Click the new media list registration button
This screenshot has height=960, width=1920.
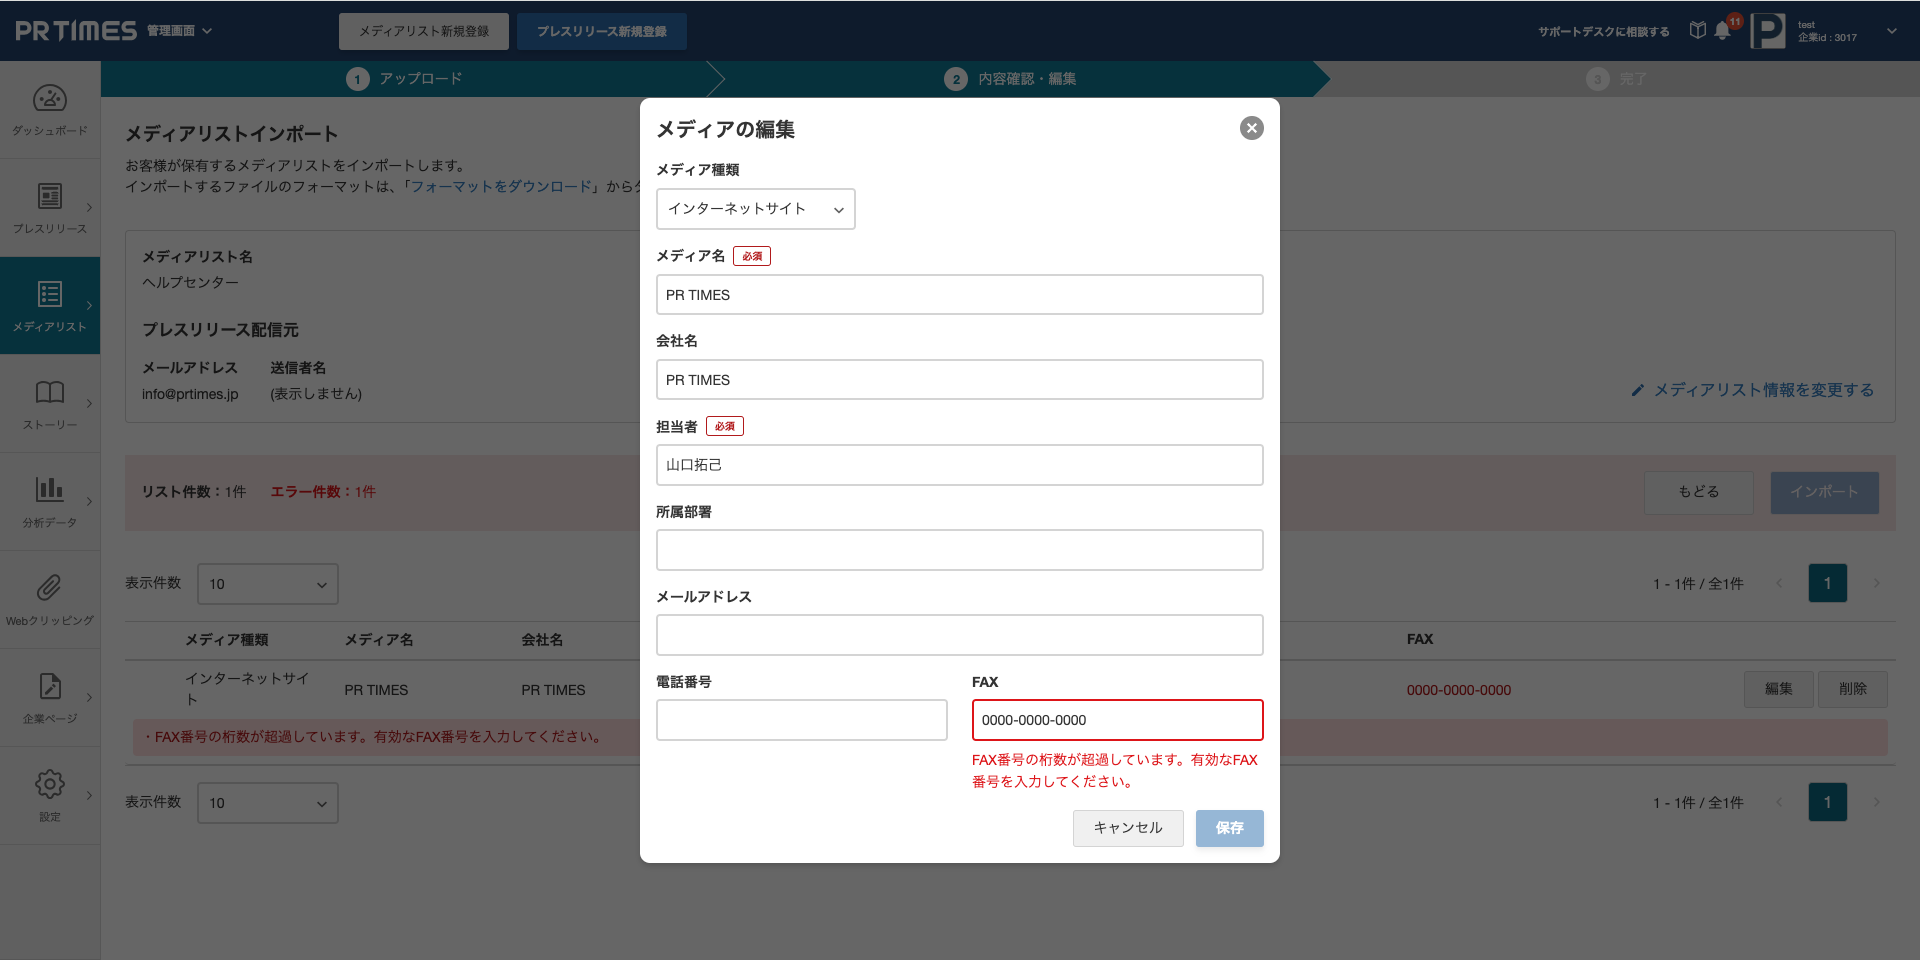tap(424, 31)
